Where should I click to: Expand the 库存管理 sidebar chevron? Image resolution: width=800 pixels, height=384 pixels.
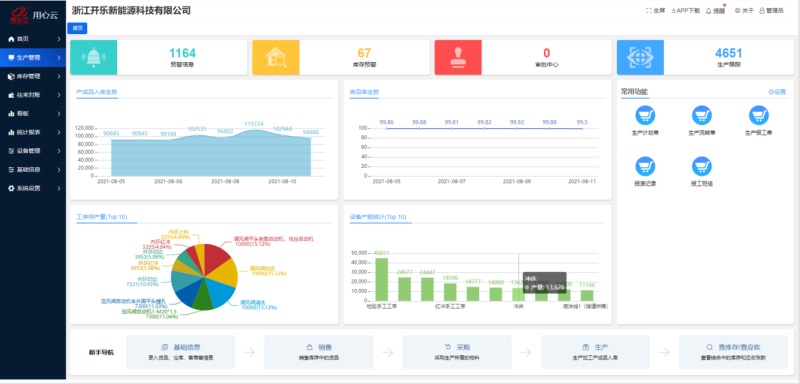59,76
